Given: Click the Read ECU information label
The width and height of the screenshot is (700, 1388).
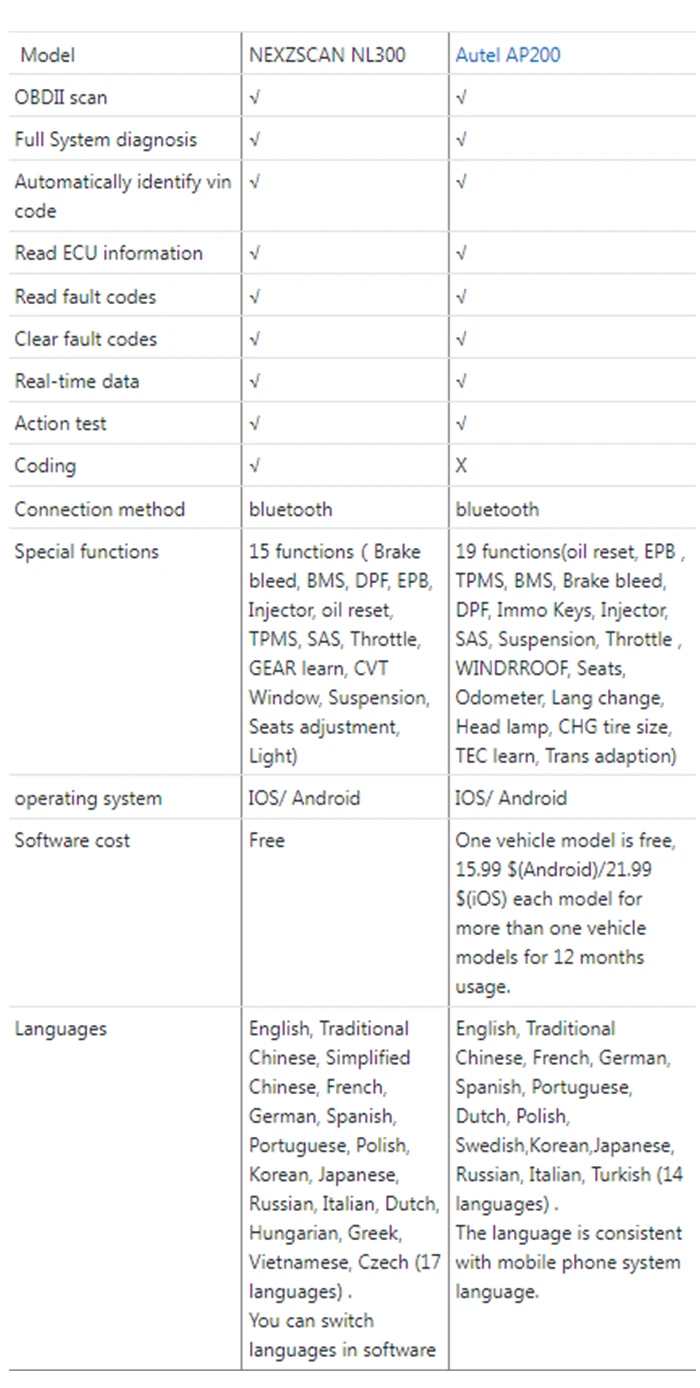Looking at the screenshot, I should tap(108, 253).
